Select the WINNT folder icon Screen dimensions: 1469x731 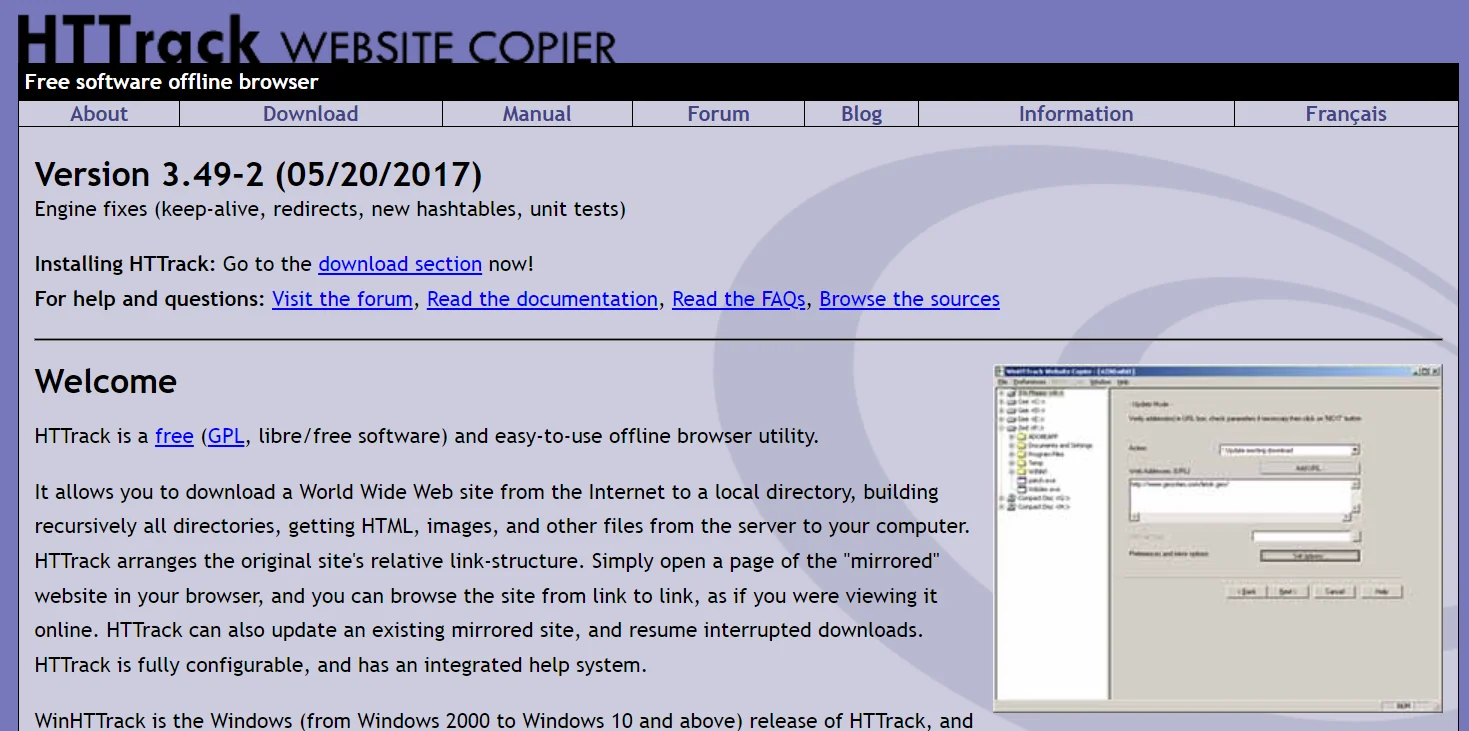[1022, 470]
